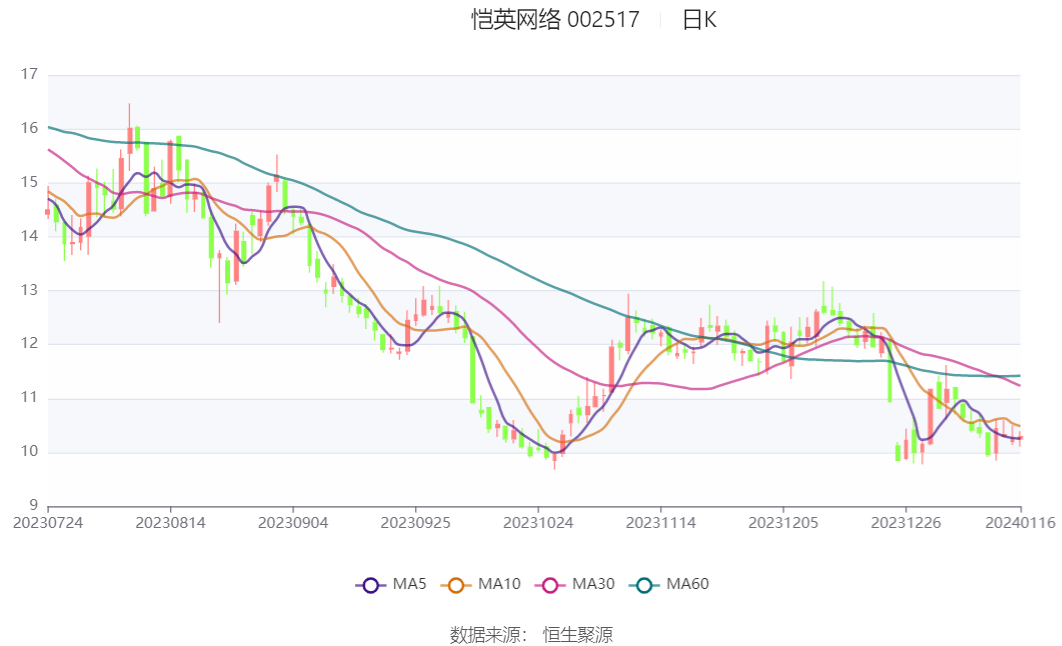Hide MA5 series via its legend label

point(409,584)
